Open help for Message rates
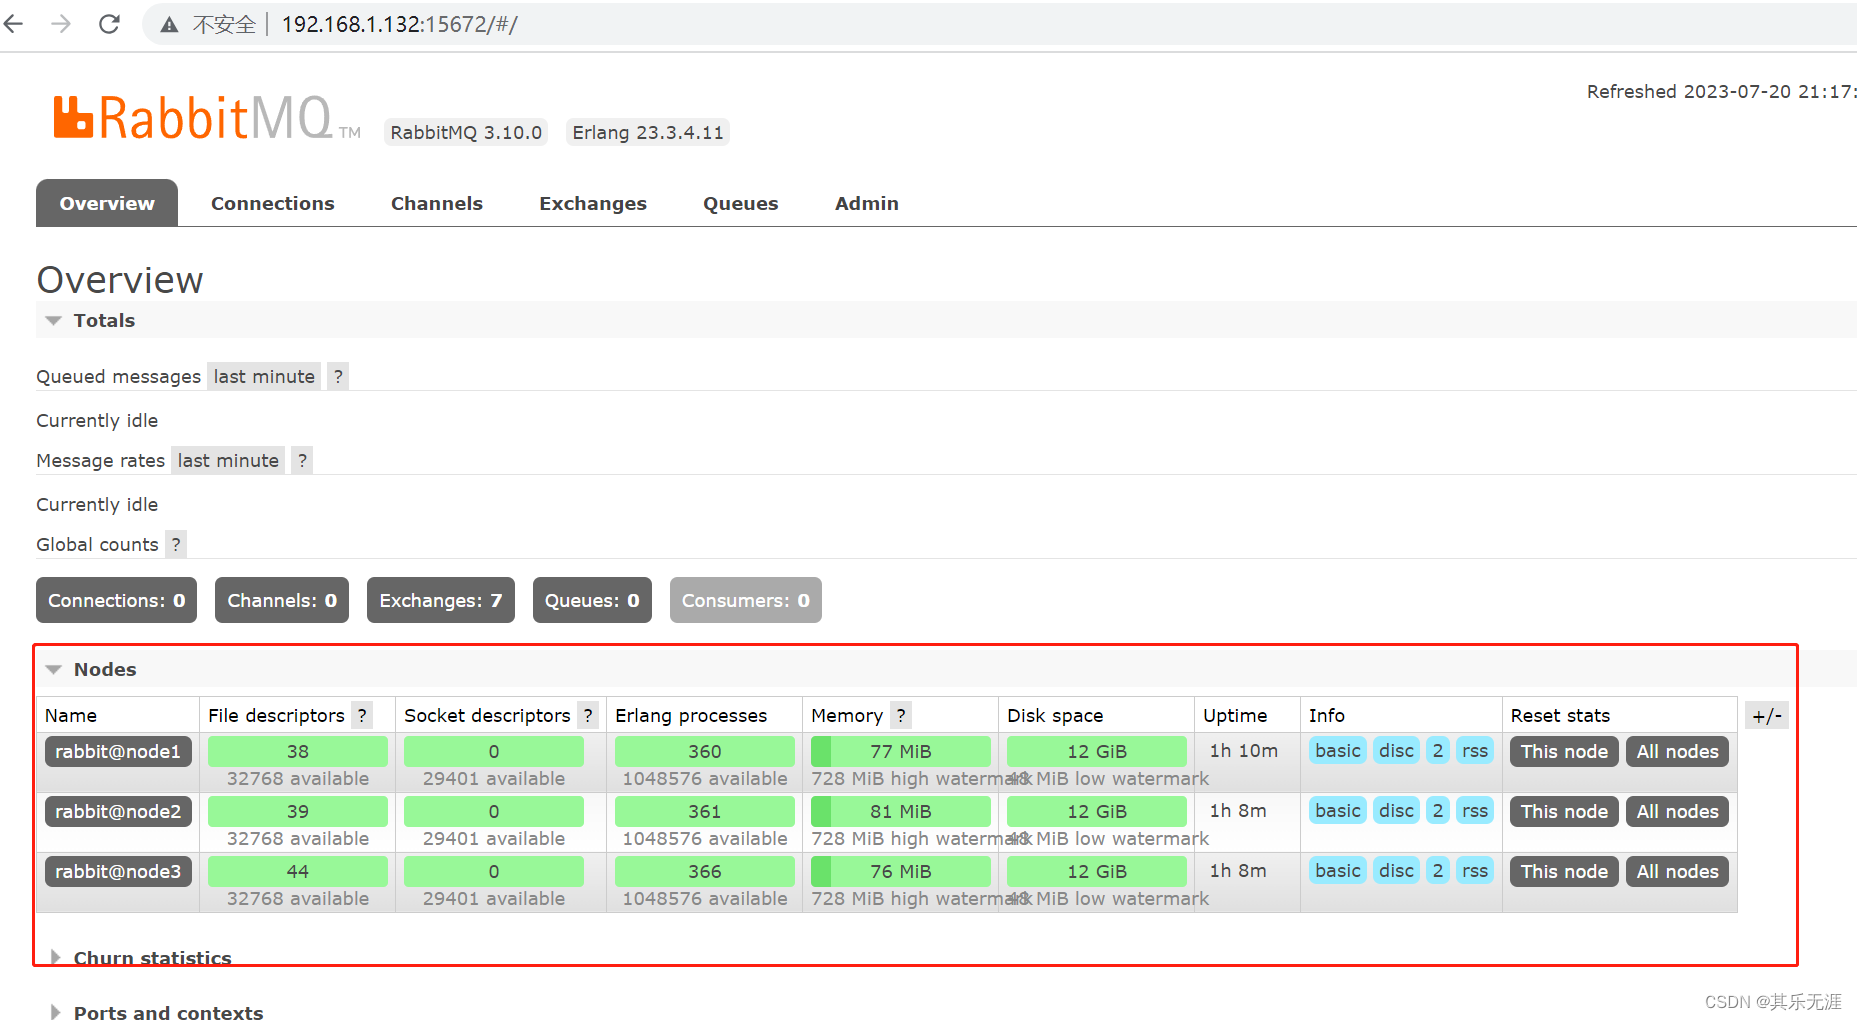1857x1020 pixels. (302, 460)
